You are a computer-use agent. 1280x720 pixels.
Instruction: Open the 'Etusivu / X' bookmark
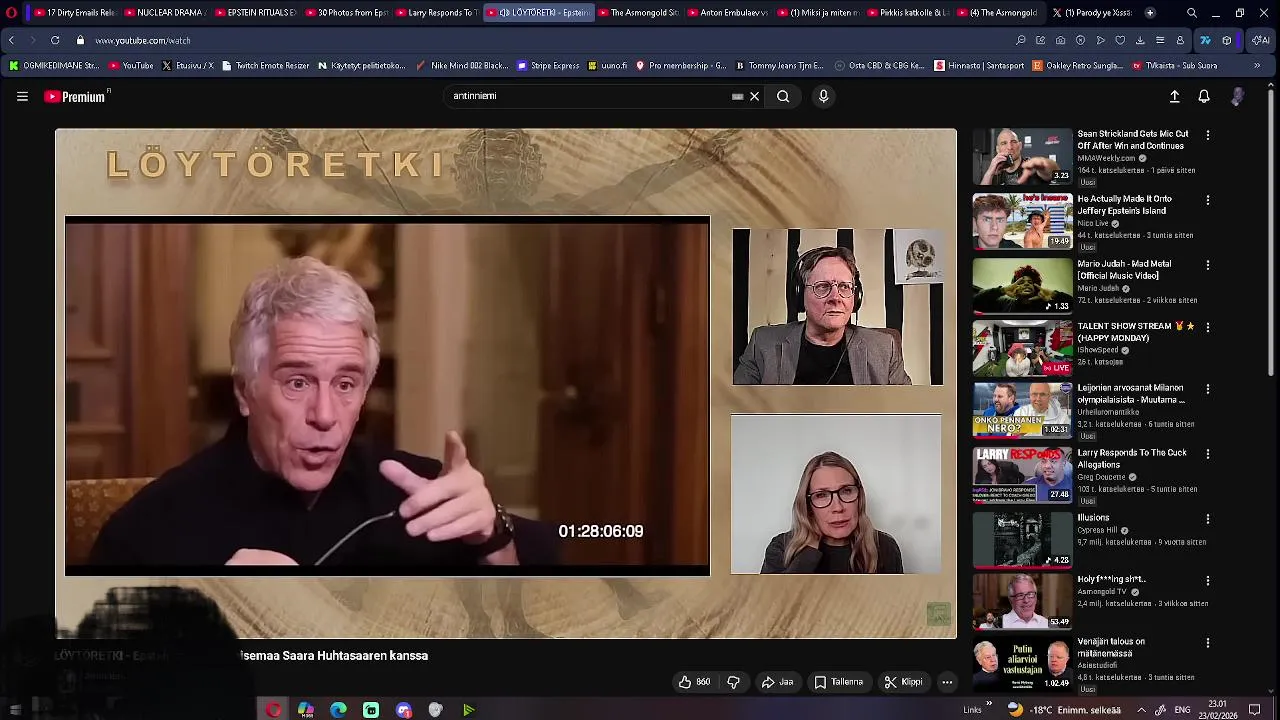coord(187,66)
